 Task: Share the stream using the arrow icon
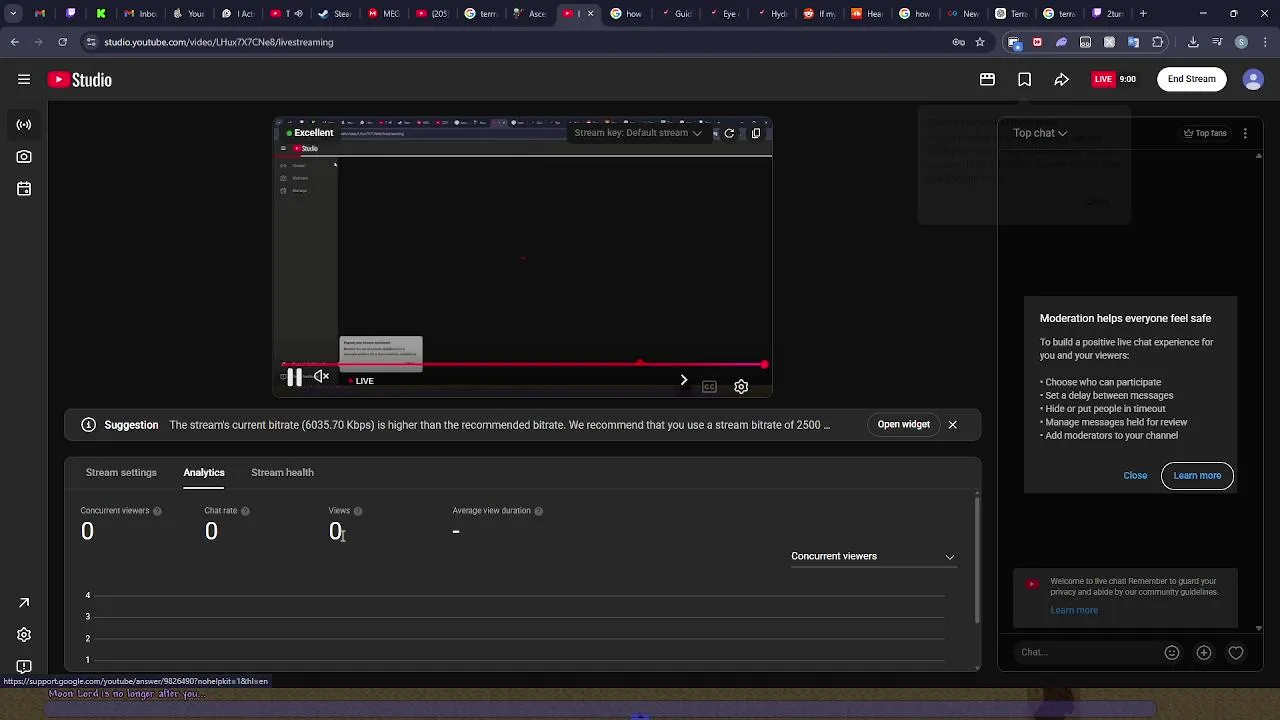(x=1061, y=79)
